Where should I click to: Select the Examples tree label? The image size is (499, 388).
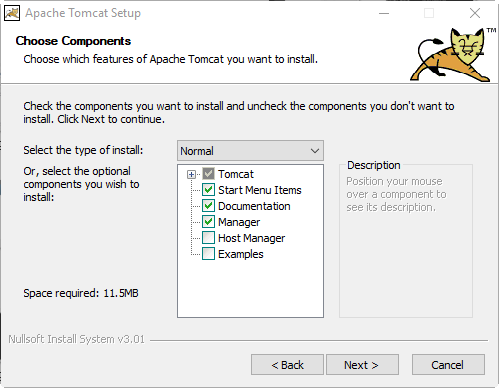tap(241, 254)
